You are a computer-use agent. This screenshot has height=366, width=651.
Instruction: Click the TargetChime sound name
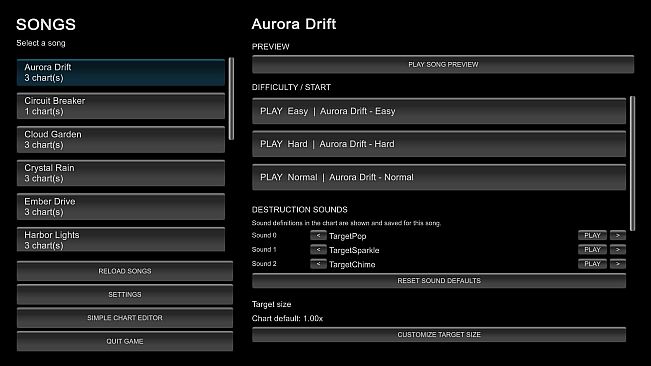pyautogui.click(x=352, y=264)
